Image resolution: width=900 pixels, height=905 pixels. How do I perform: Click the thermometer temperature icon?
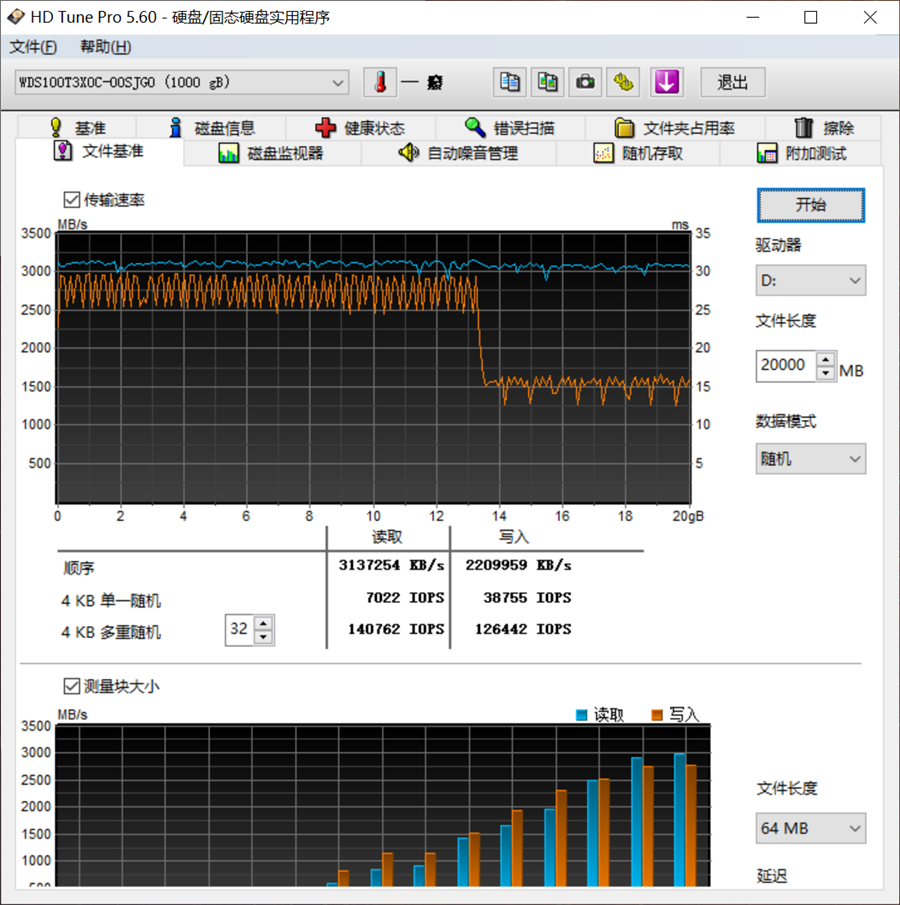tap(379, 82)
